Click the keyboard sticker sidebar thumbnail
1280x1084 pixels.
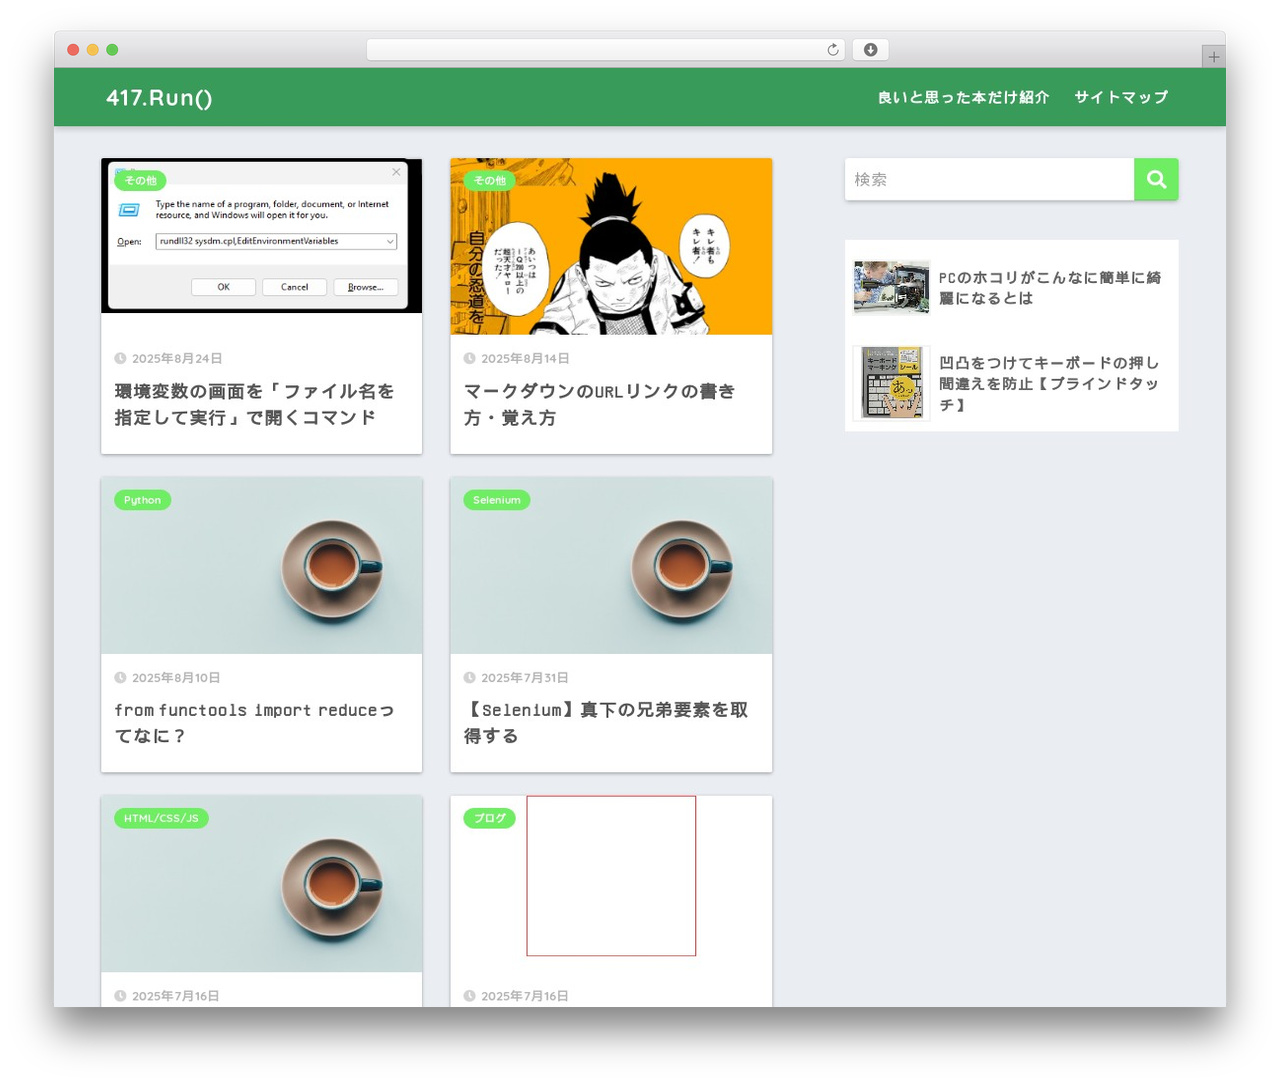coord(891,383)
